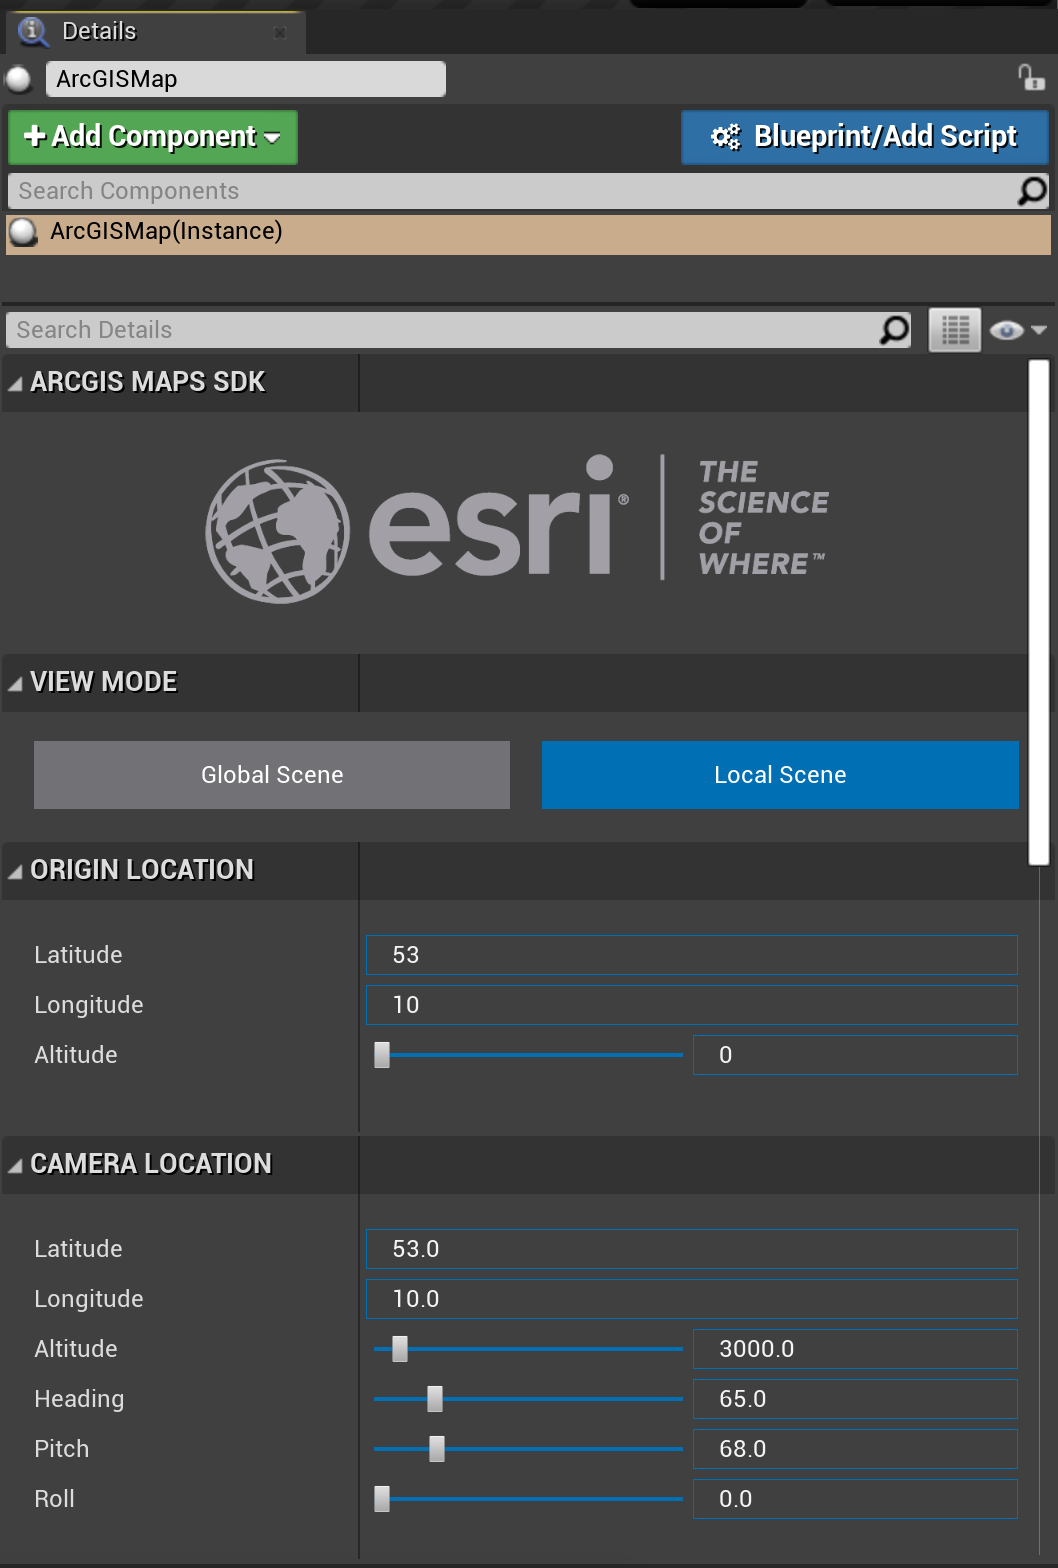This screenshot has width=1058, height=1568.
Task: Select the ArcGISMap(Instance) component row
Action: (x=528, y=234)
